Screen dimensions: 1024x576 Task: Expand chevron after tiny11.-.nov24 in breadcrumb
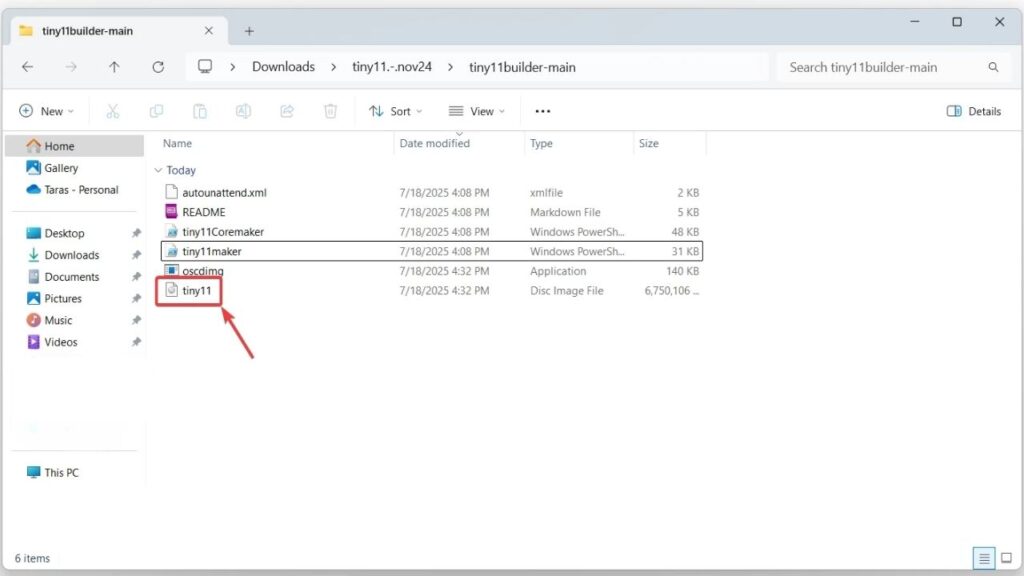450,67
